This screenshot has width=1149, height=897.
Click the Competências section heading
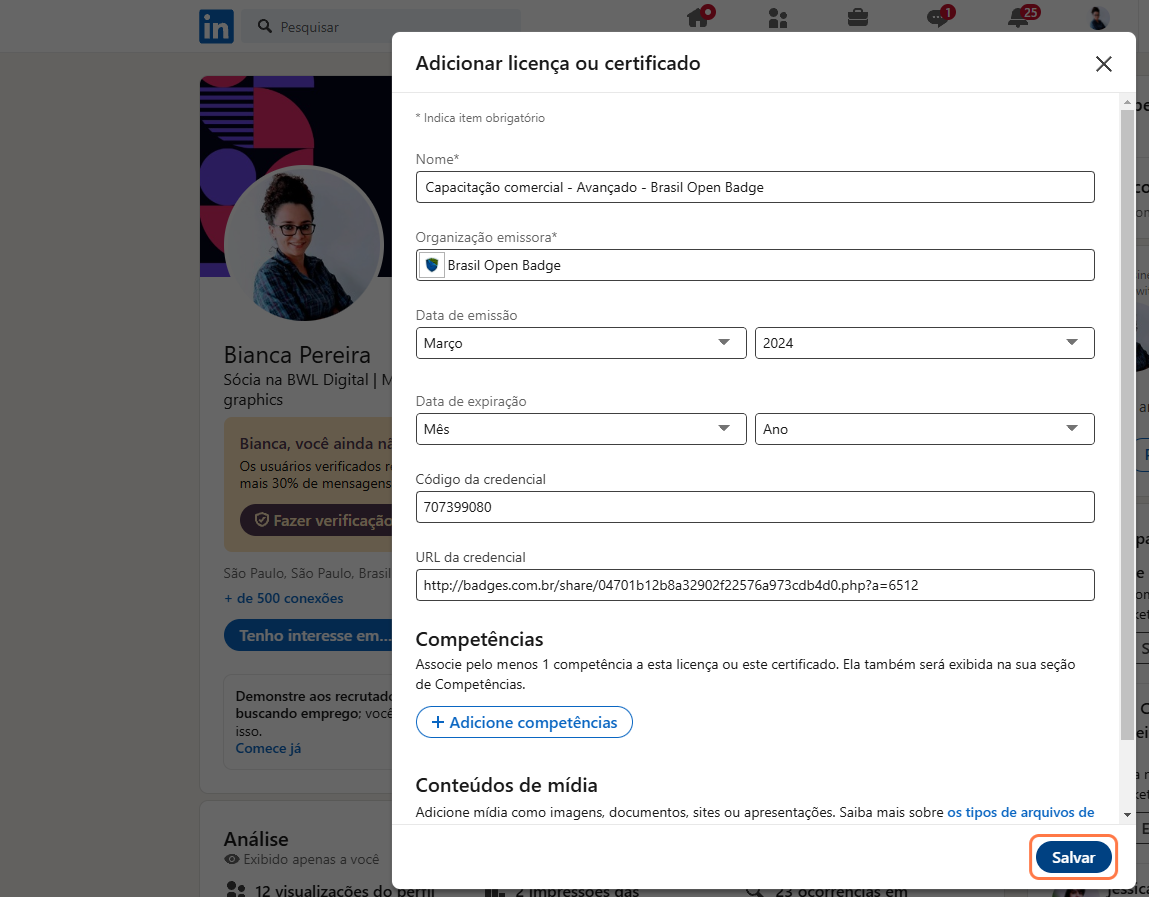[x=479, y=639]
